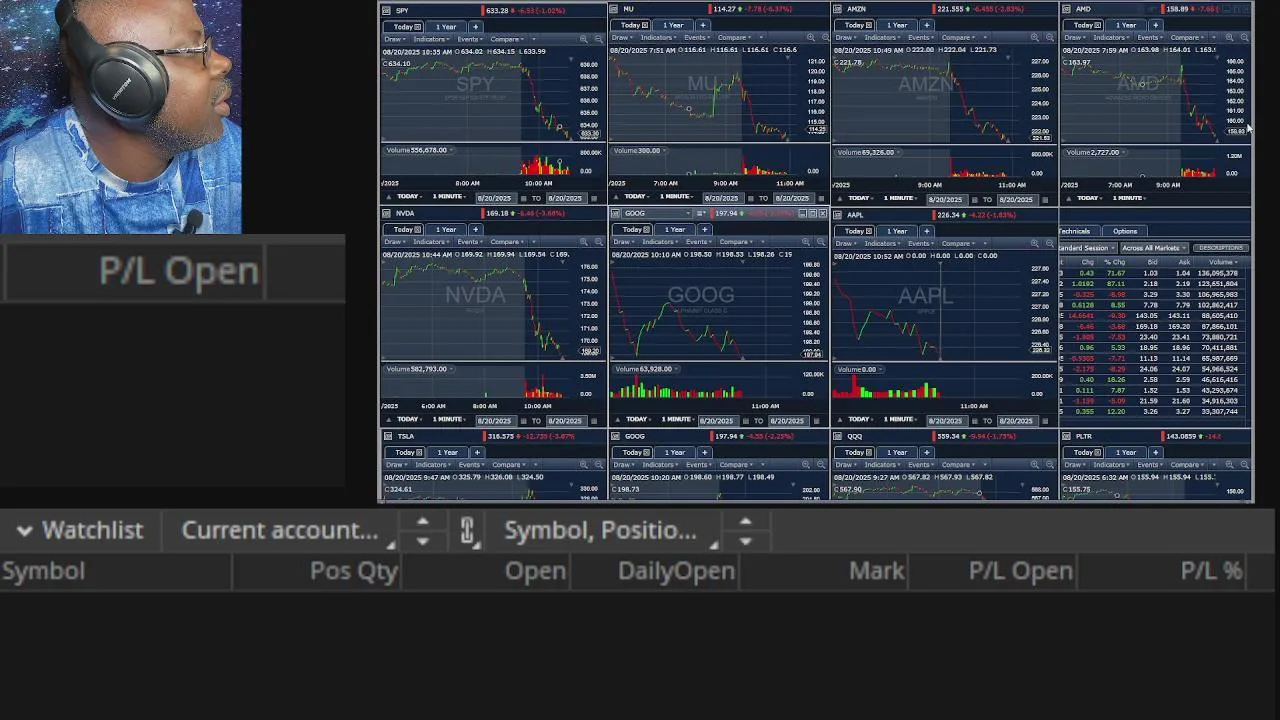Click stepper next to Symbol, Positio... dropdown

coord(745,531)
